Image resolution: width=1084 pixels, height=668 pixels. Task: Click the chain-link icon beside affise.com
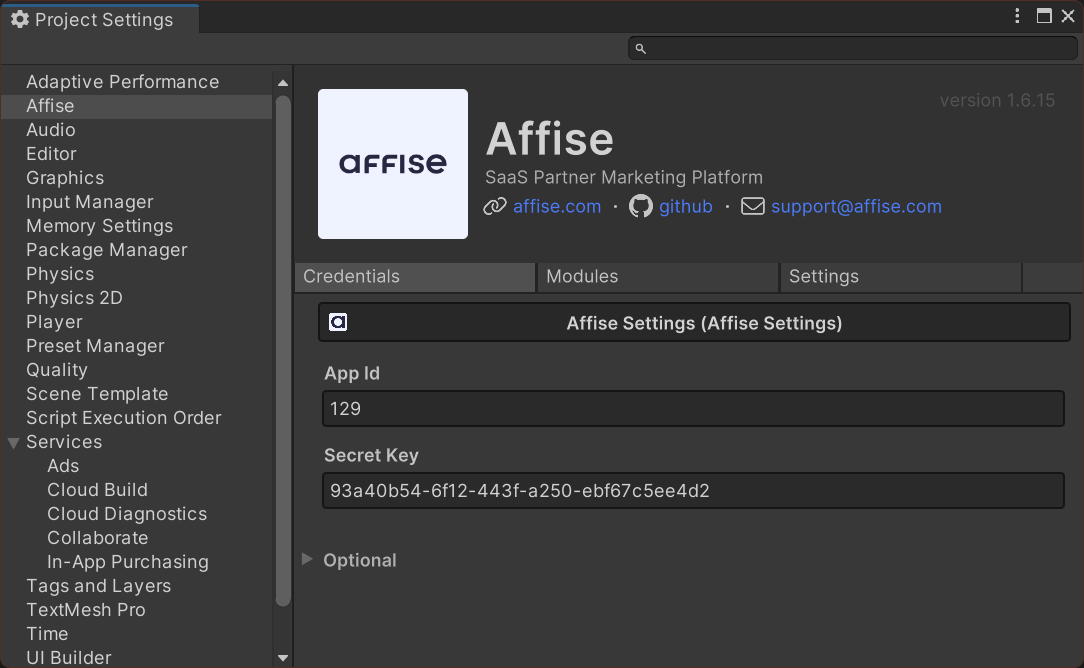494,206
